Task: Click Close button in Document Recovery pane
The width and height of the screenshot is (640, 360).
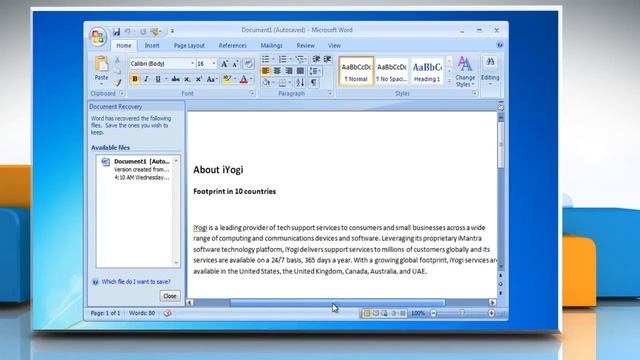Action: pos(170,296)
